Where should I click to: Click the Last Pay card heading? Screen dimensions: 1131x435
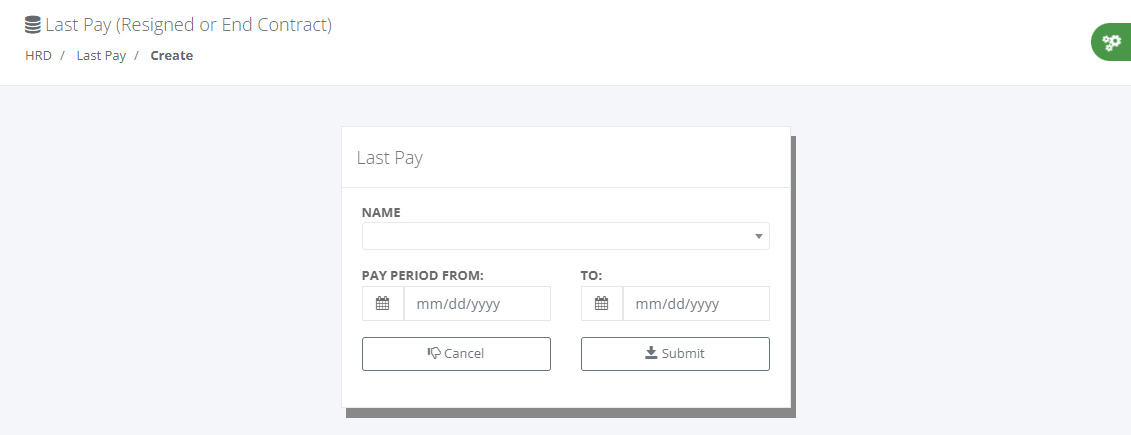tap(390, 158)
